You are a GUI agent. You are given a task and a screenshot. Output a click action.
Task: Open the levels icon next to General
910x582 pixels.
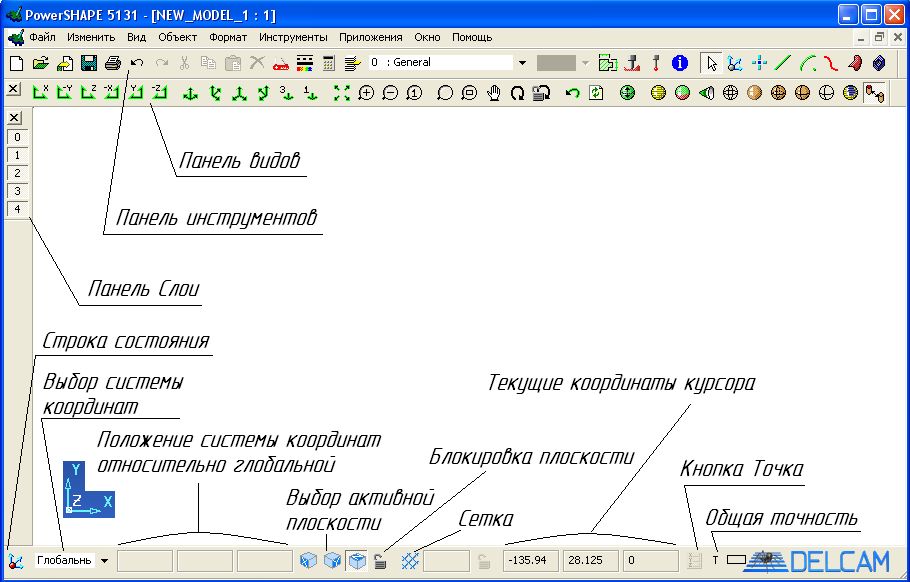pyautogui.click(x=353, y=63)
